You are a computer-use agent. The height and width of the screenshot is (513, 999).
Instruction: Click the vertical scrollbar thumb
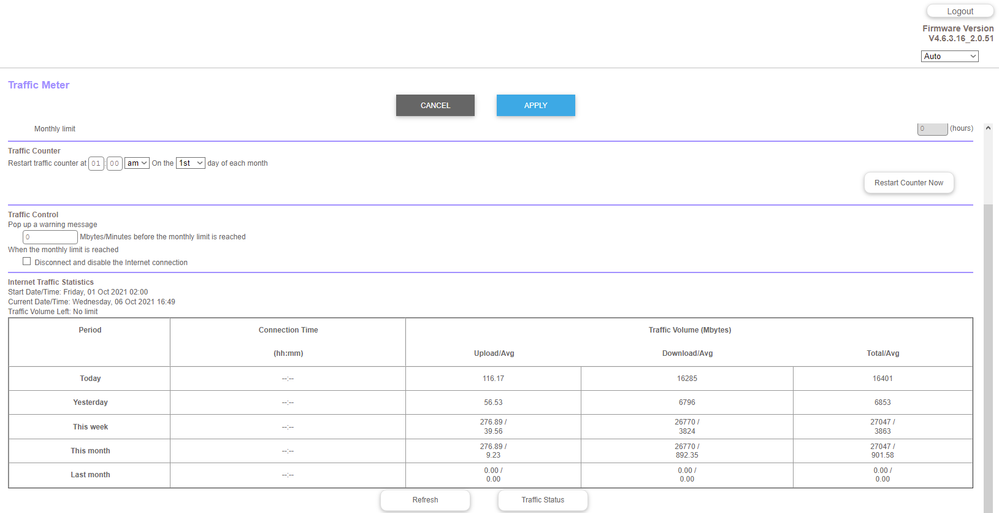988,350
